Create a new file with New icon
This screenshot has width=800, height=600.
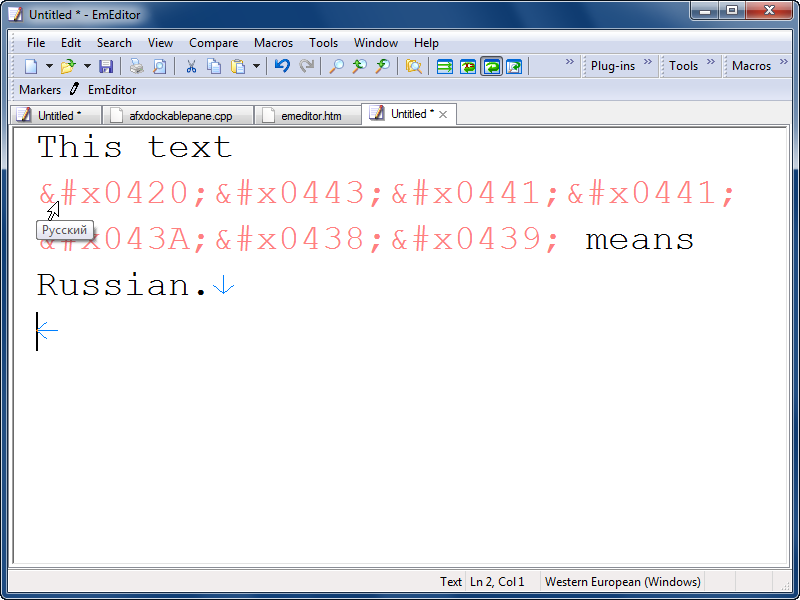(31, 66)
